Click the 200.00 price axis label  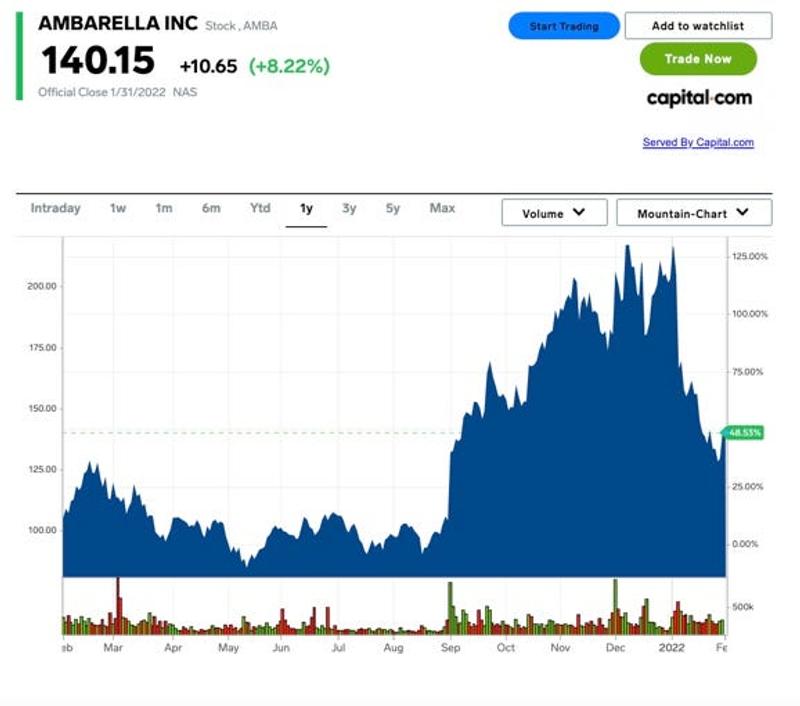[x=42, y=286]
